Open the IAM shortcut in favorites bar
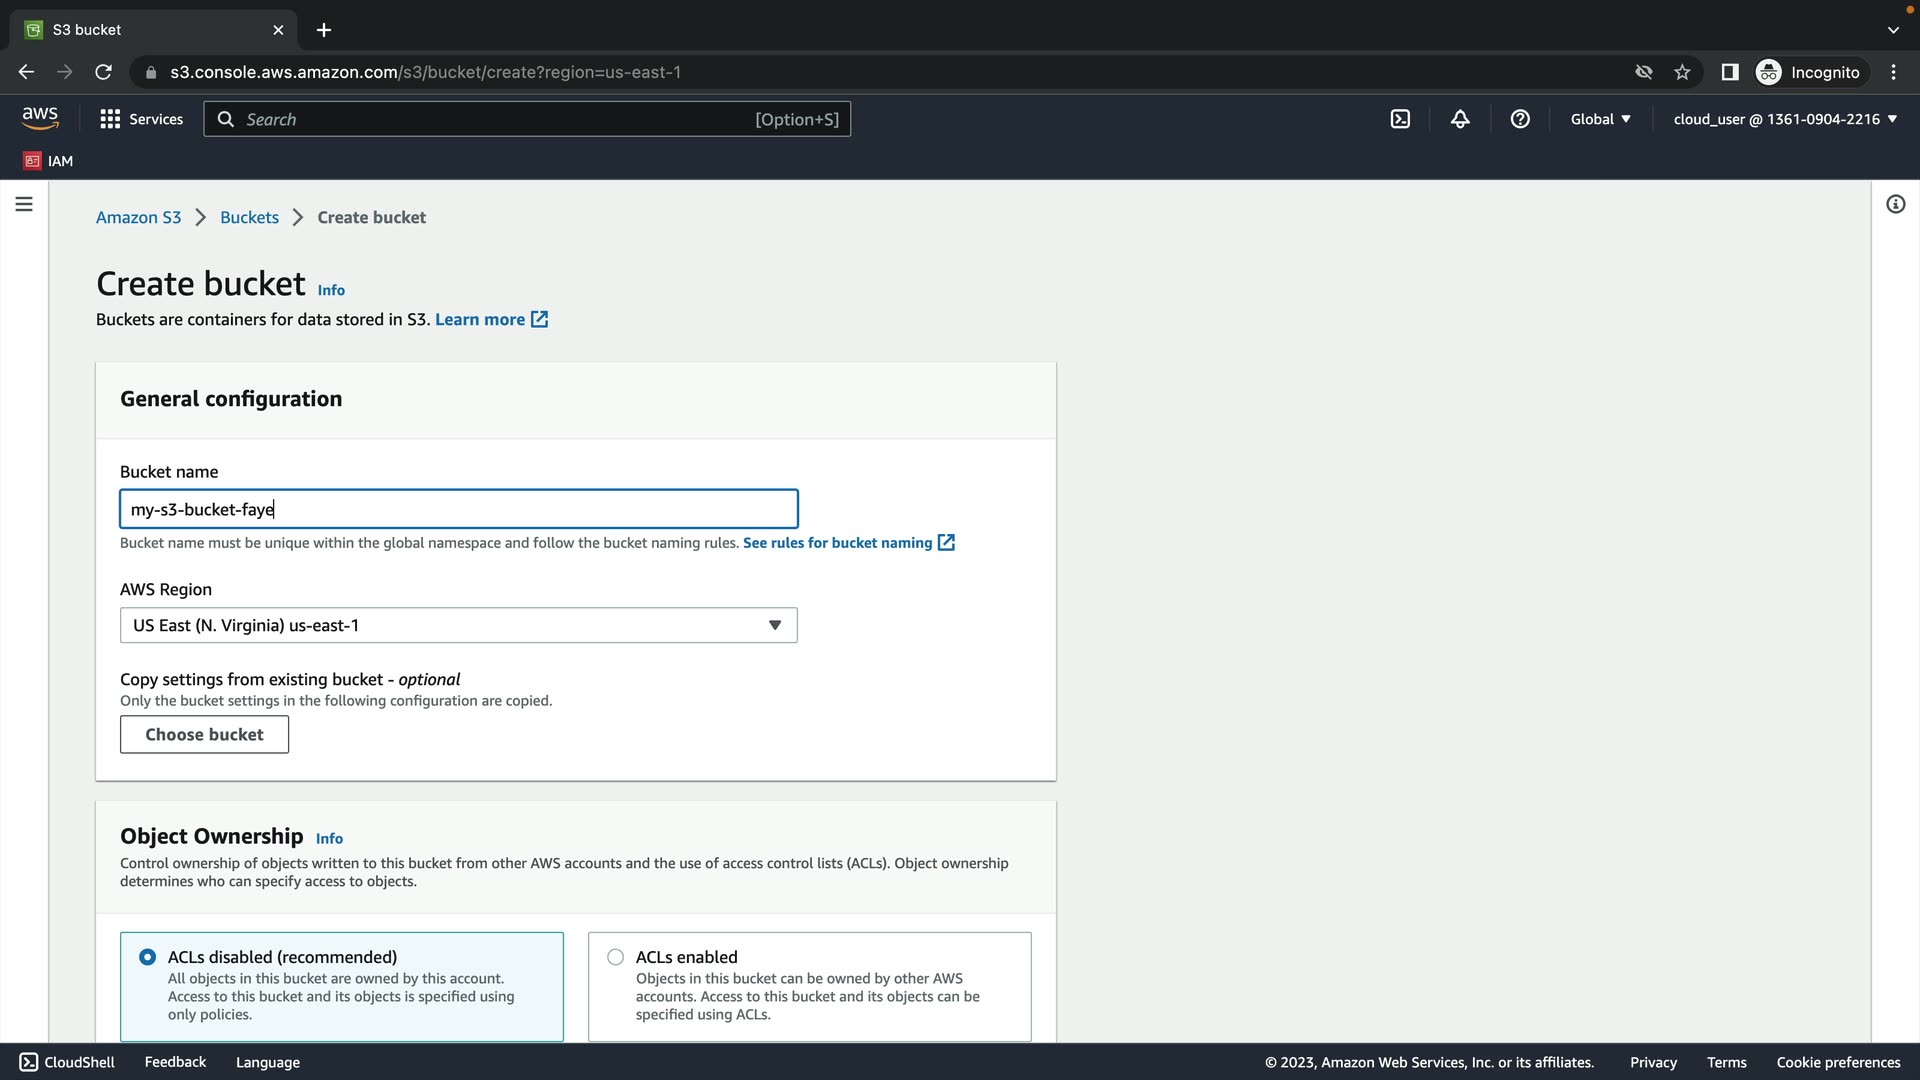The height and width of the screenshot is (1080, 1920). click(x=48, y=161)
